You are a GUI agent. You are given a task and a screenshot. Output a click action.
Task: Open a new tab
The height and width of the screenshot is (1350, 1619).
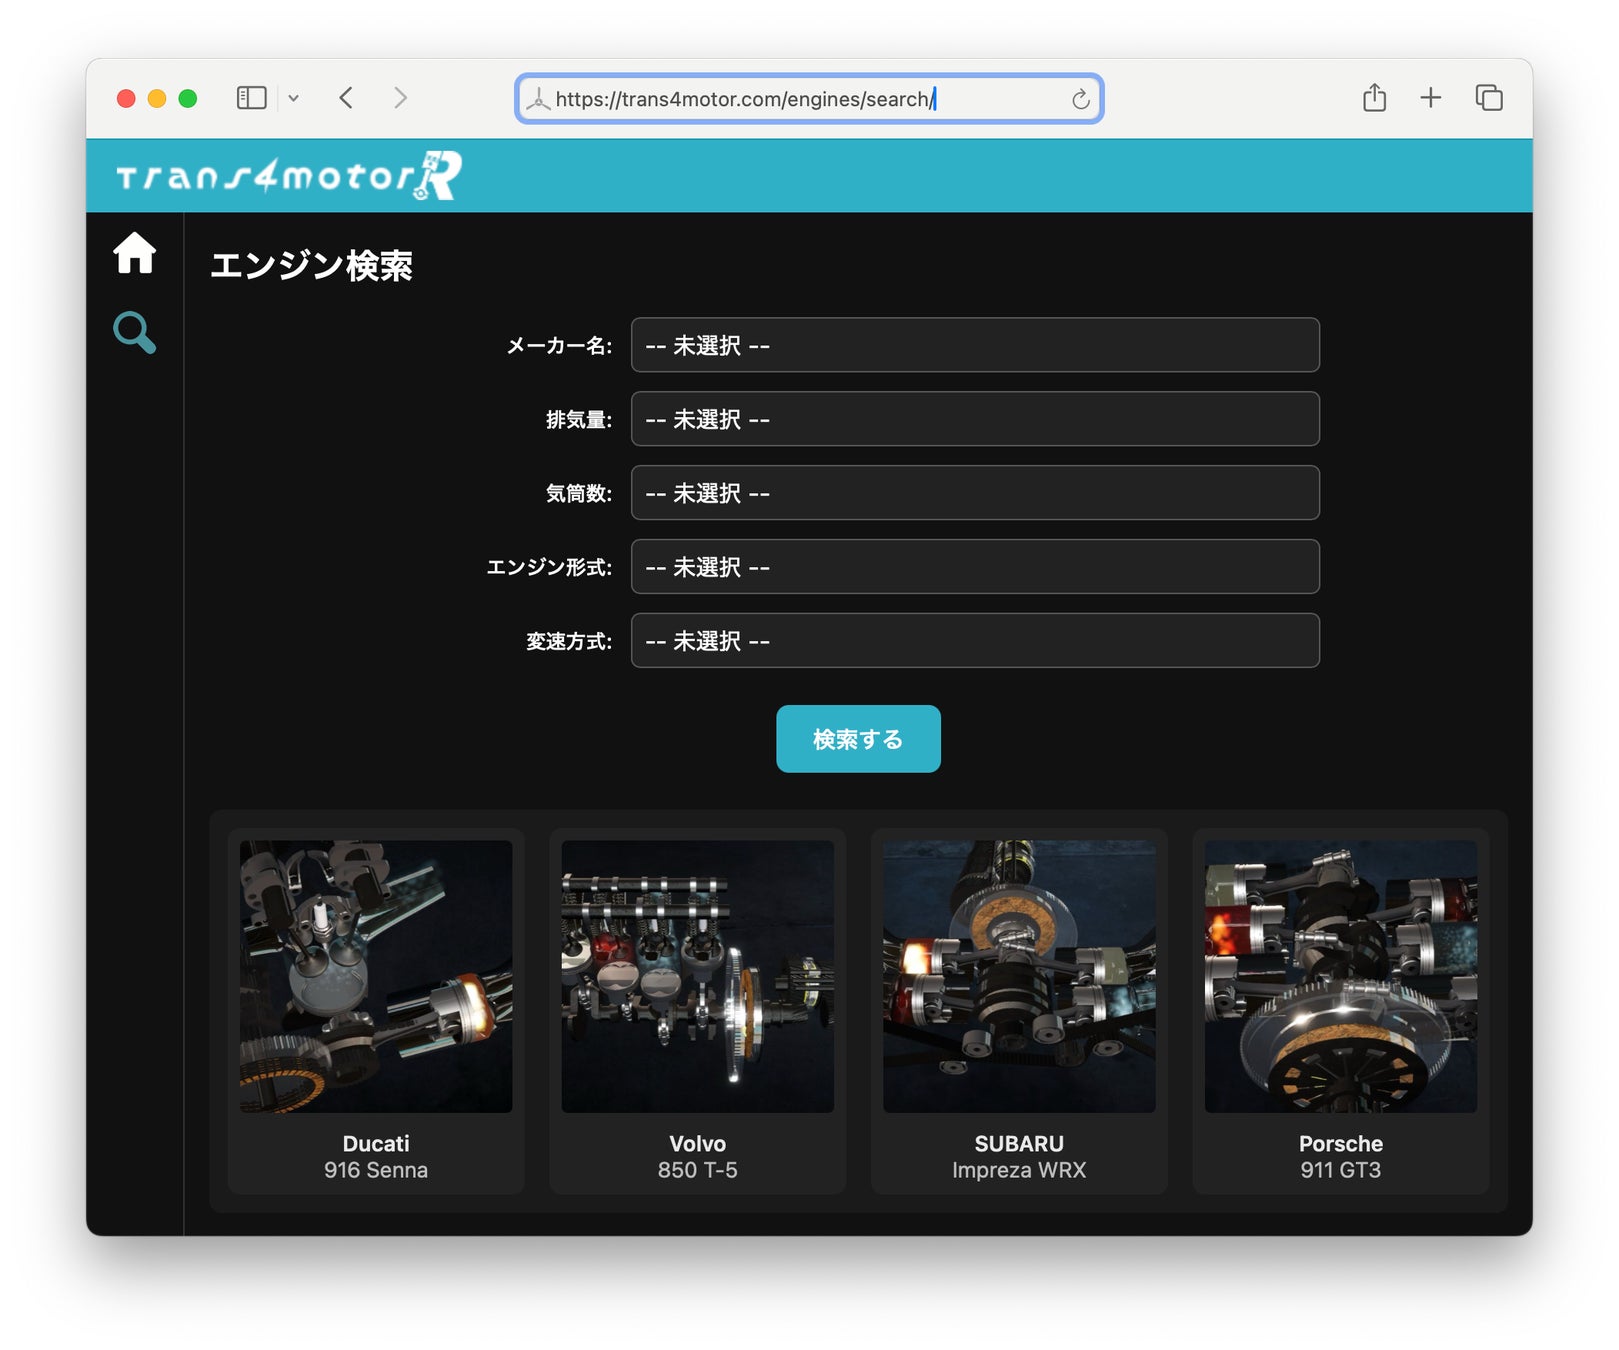point(1431,97)
